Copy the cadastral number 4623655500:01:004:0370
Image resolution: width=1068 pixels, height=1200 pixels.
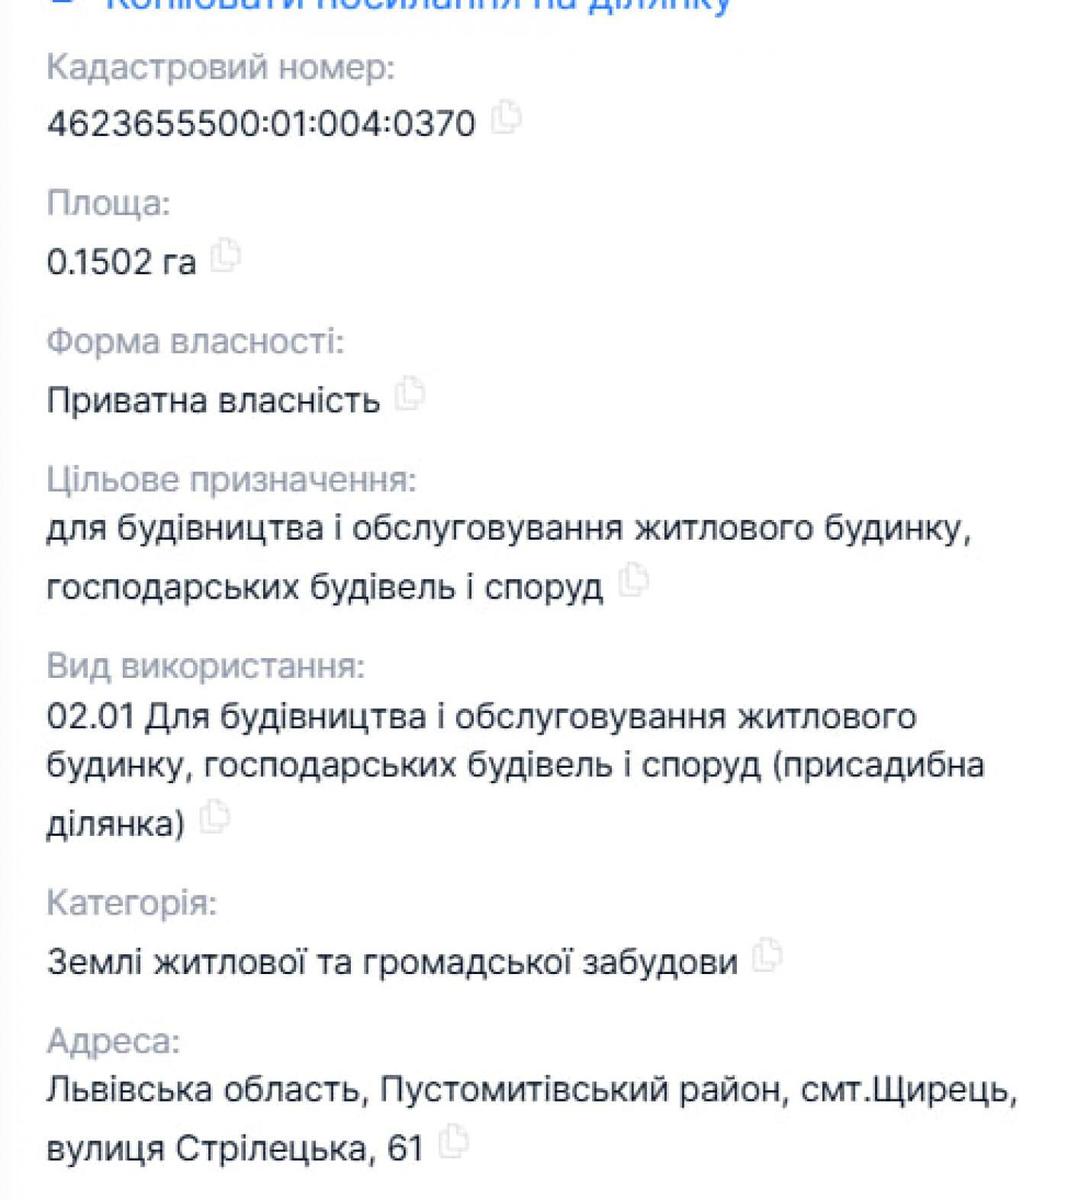point(507,118)
